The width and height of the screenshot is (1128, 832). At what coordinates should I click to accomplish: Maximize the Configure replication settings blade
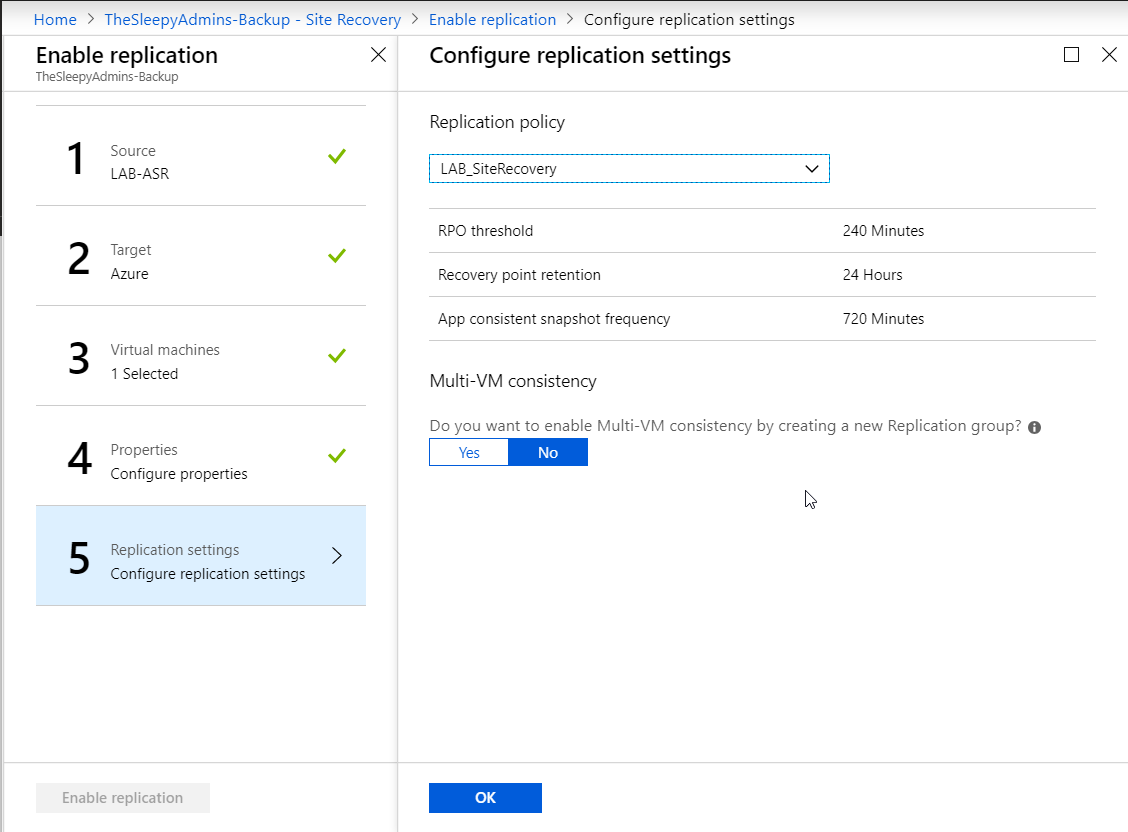(1071, 55)
